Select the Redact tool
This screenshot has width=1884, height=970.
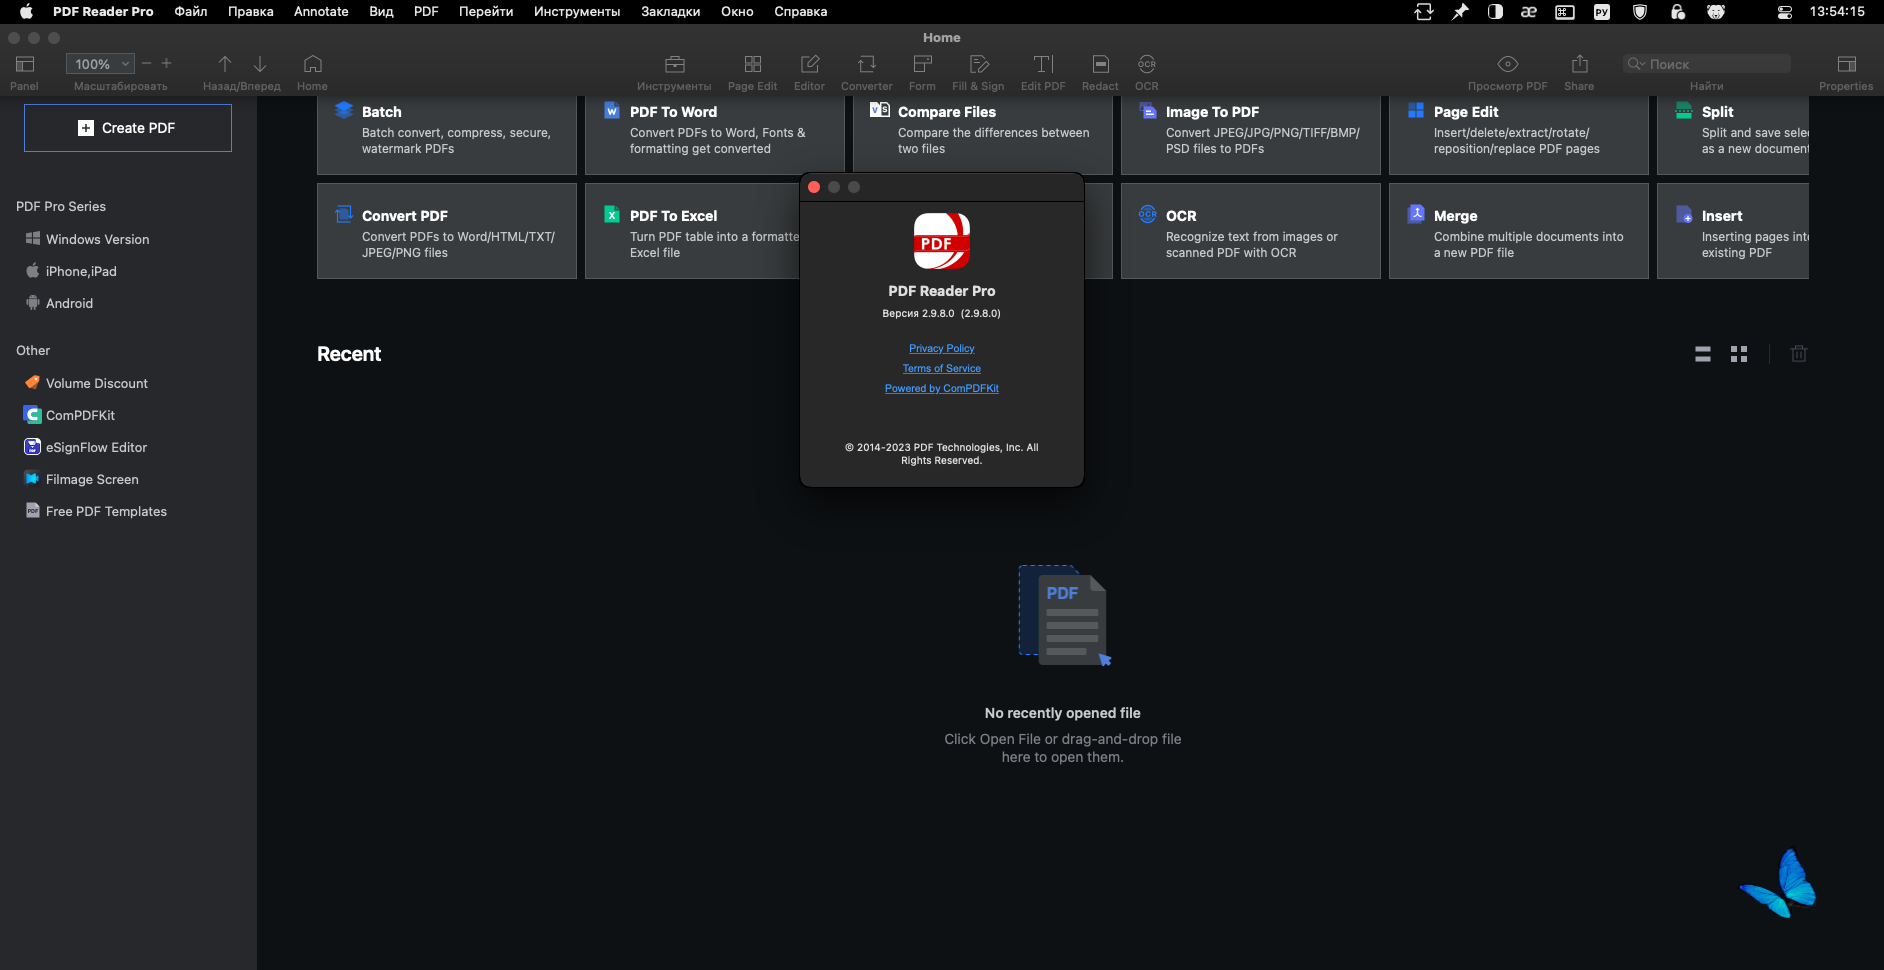click(1100, 64)
